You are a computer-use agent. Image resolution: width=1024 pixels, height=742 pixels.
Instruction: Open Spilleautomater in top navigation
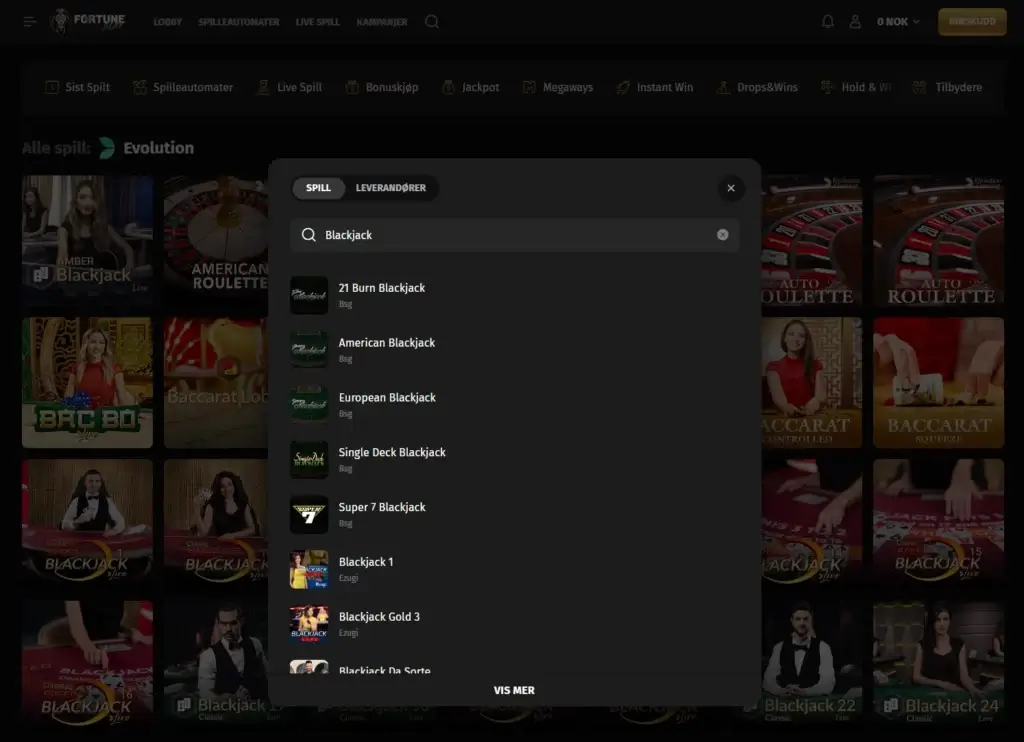coord(239,22)
